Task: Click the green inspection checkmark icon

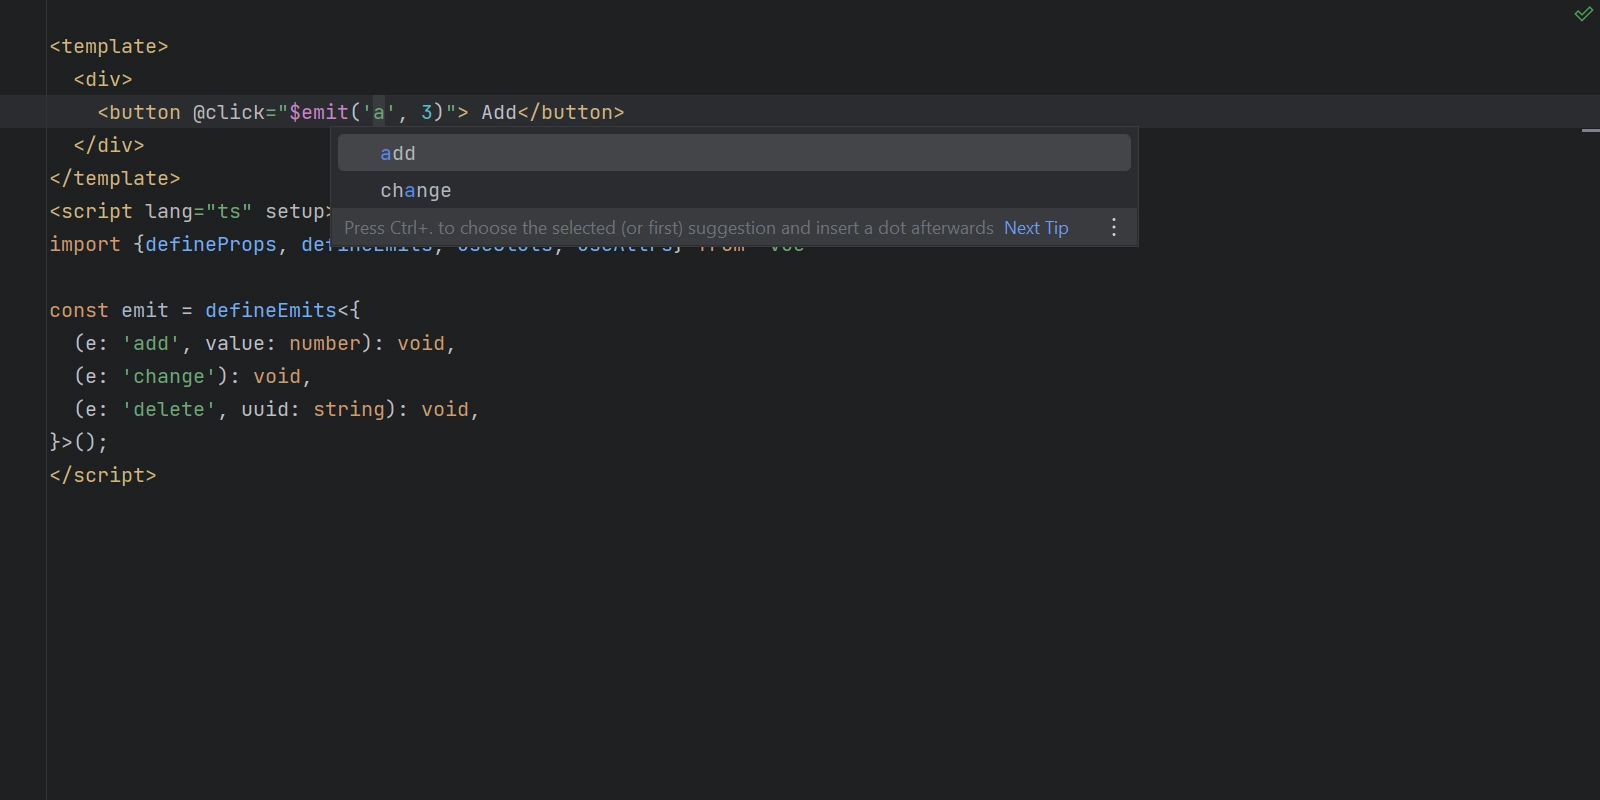Action: tap(1584, 14)
